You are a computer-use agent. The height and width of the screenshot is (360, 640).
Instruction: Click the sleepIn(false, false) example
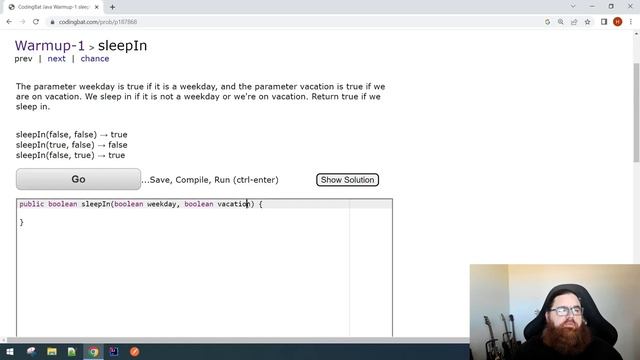coord(71,135)
